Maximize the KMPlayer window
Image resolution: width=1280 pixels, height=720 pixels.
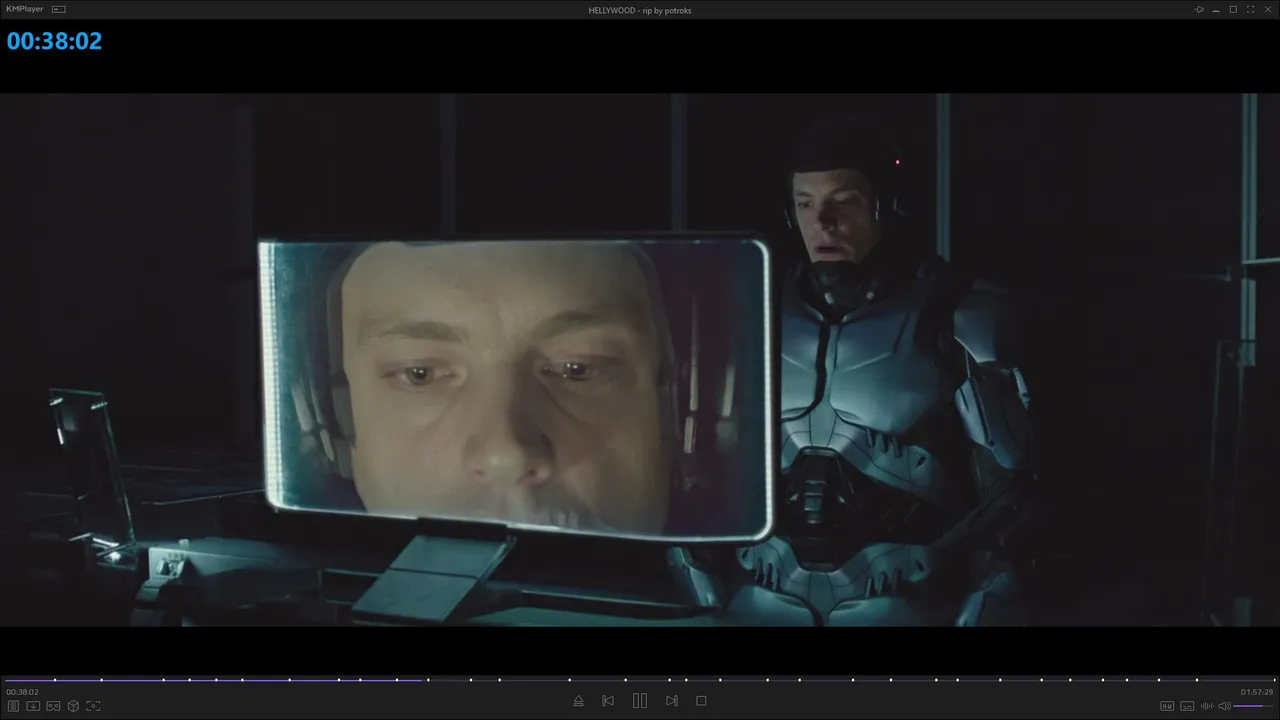coord(1233,10)
